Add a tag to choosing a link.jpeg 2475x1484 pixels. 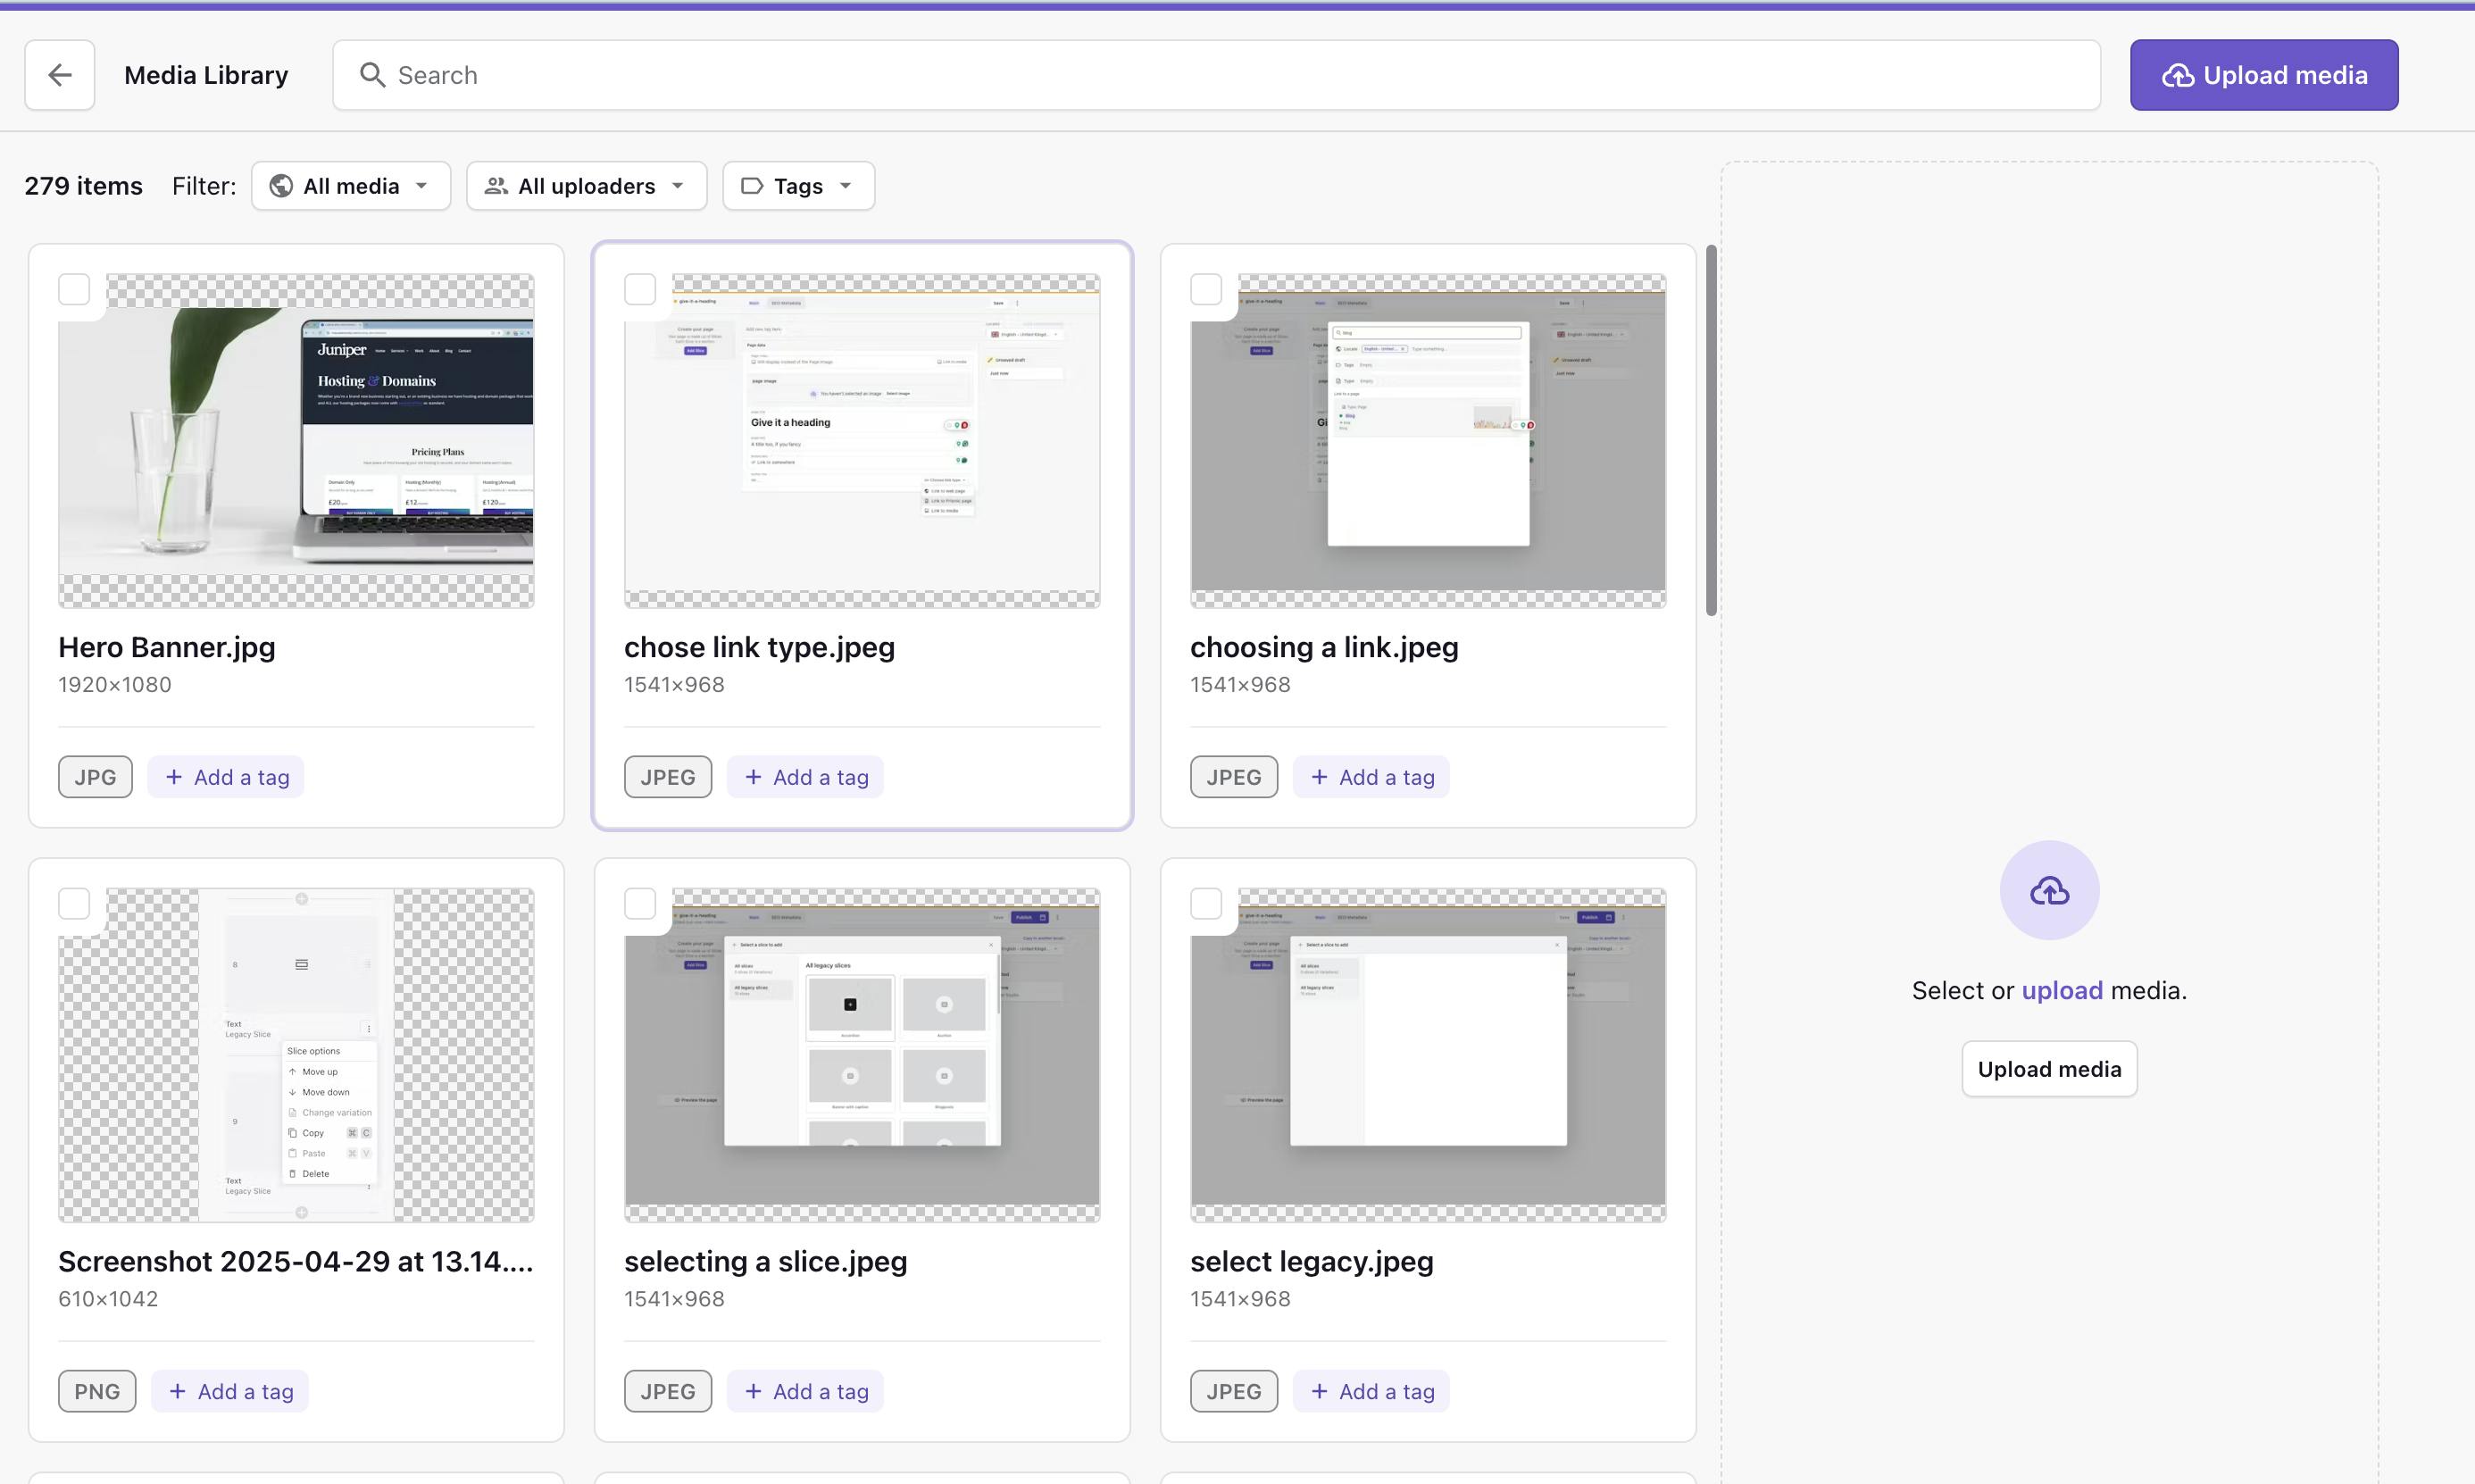click(1371, 777)
